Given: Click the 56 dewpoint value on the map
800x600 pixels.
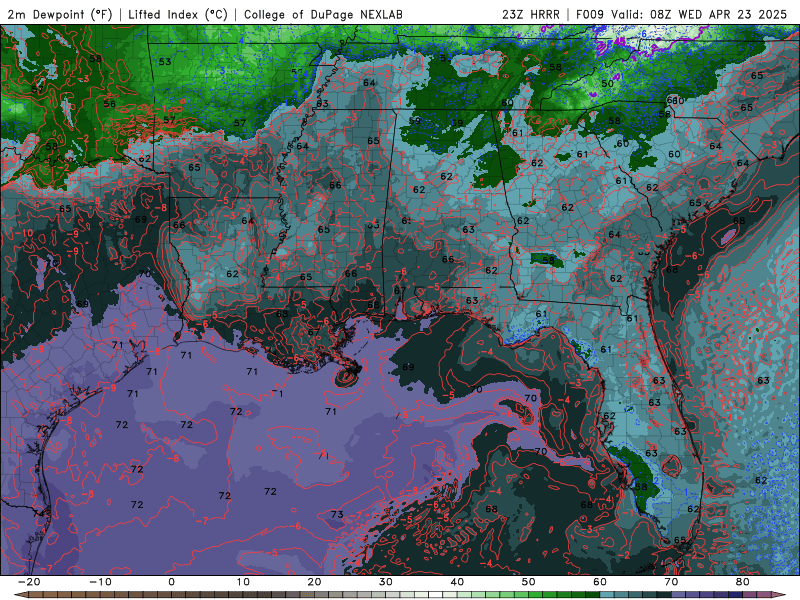Looking at the screenshot, I should 110,104.
